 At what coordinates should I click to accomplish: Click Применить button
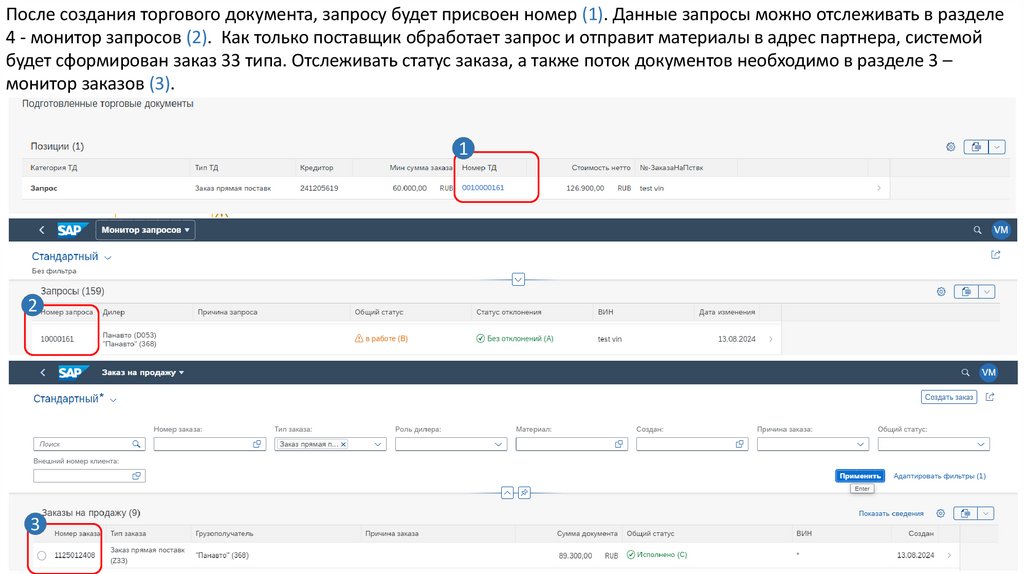point(860,476)
